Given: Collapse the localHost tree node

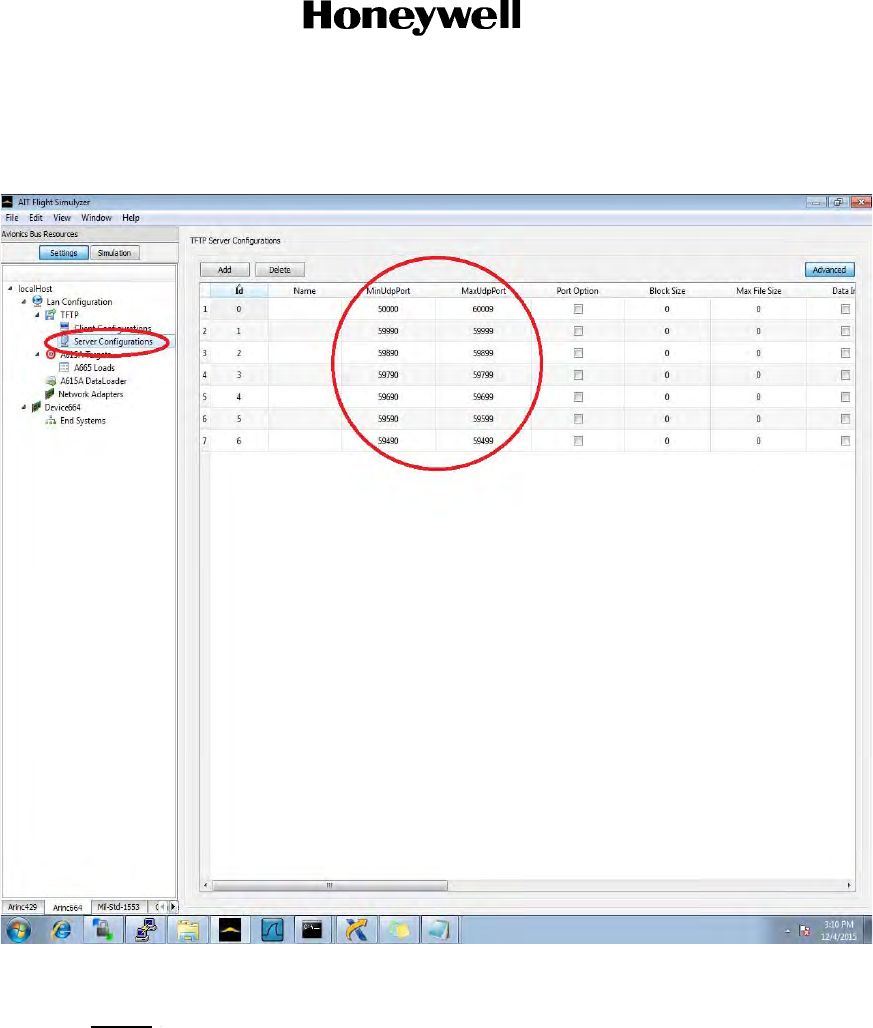Looking at the screenshot, I should tap(10, 288).
